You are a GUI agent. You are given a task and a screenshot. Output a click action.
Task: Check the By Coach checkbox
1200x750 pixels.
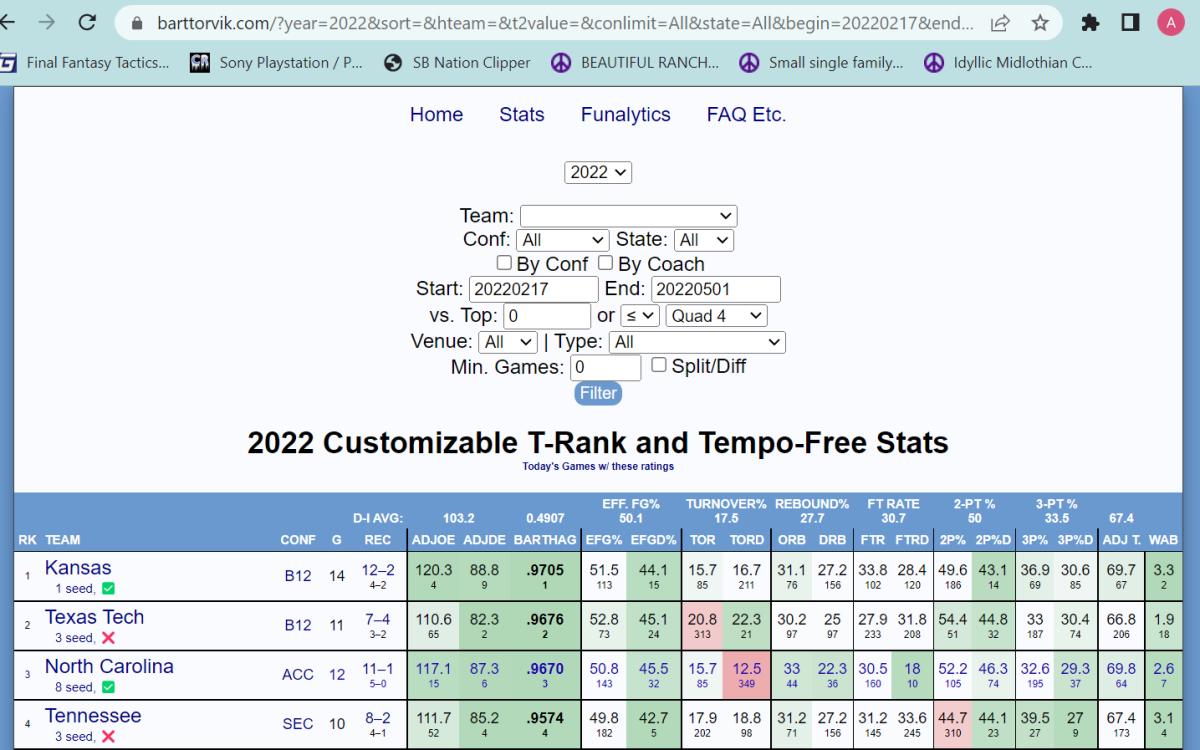pos(605,263)
